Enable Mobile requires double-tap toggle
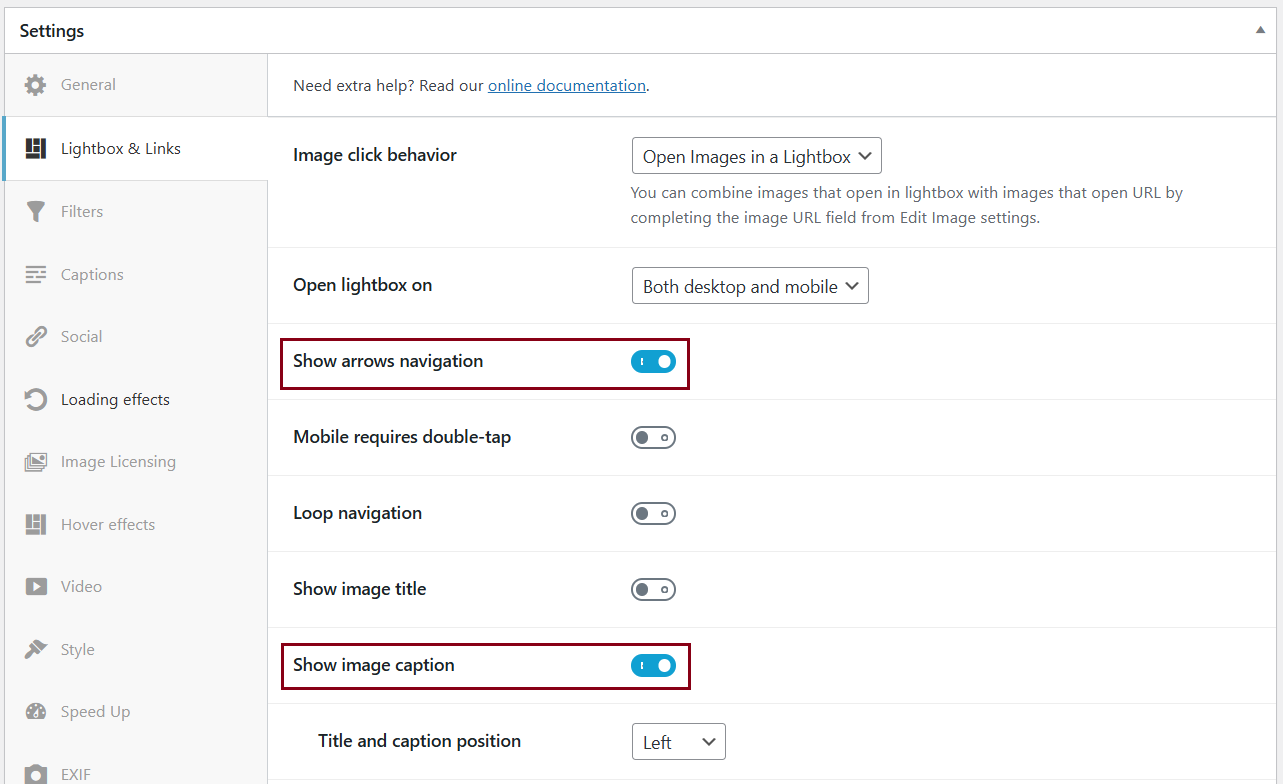Image resolution: width=1283 pixels, height=784 pixels. point(653,437)
